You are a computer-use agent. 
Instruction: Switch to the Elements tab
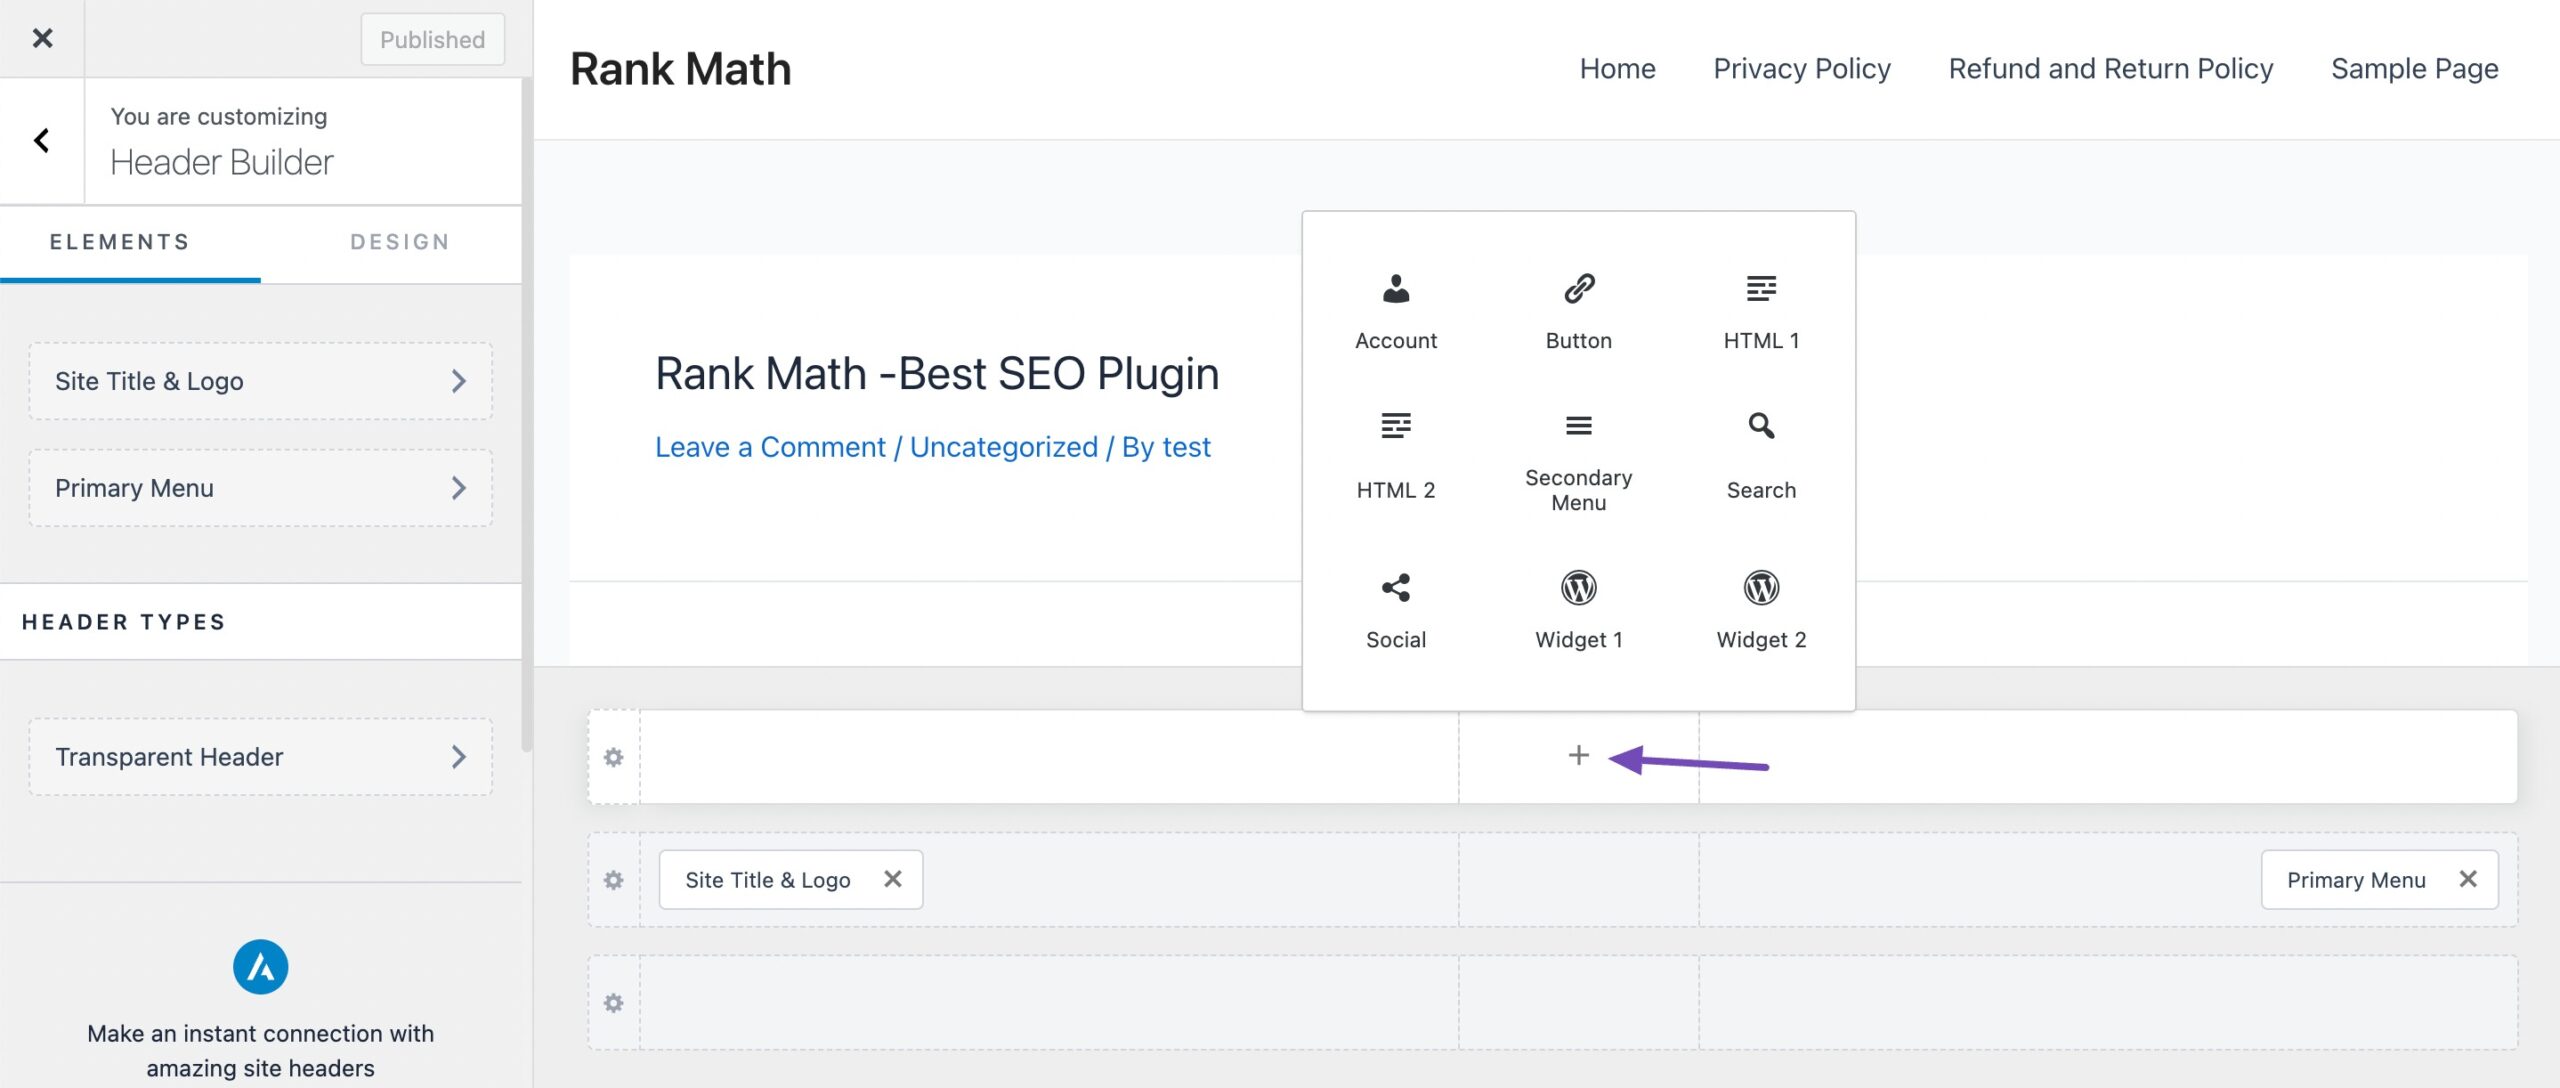coord(120,242)
